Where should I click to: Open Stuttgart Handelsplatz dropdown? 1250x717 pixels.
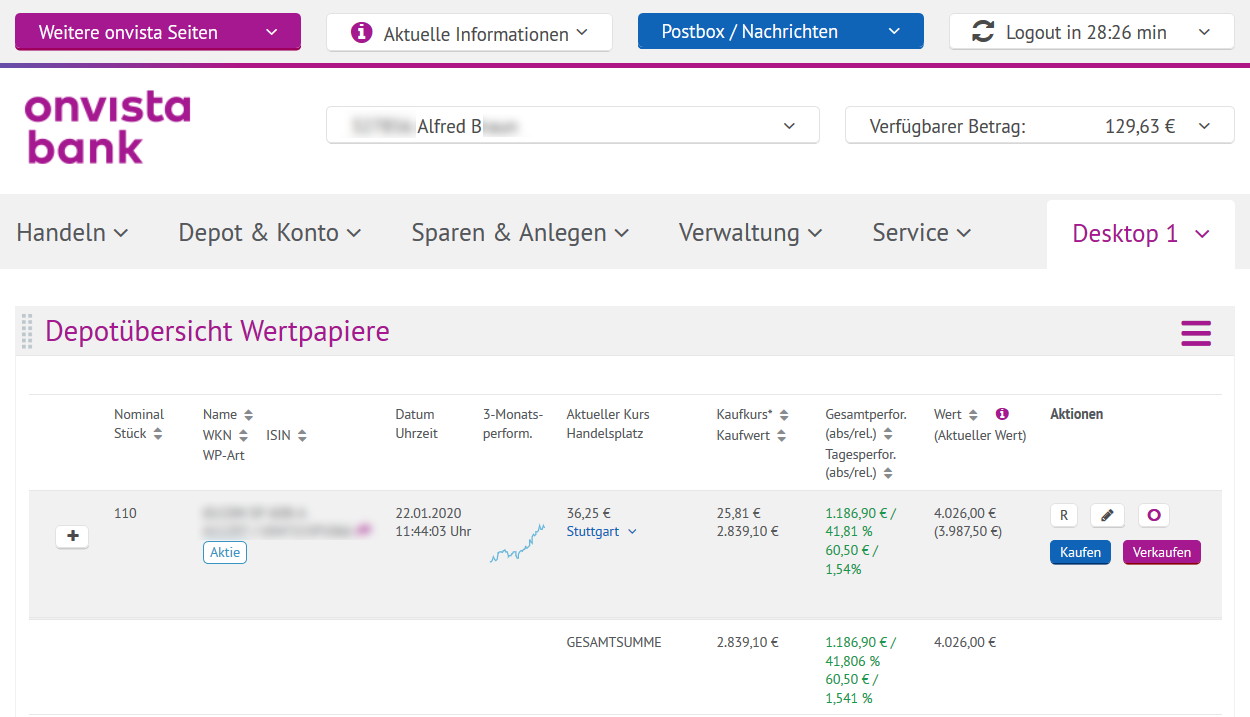tap(602, 532)
